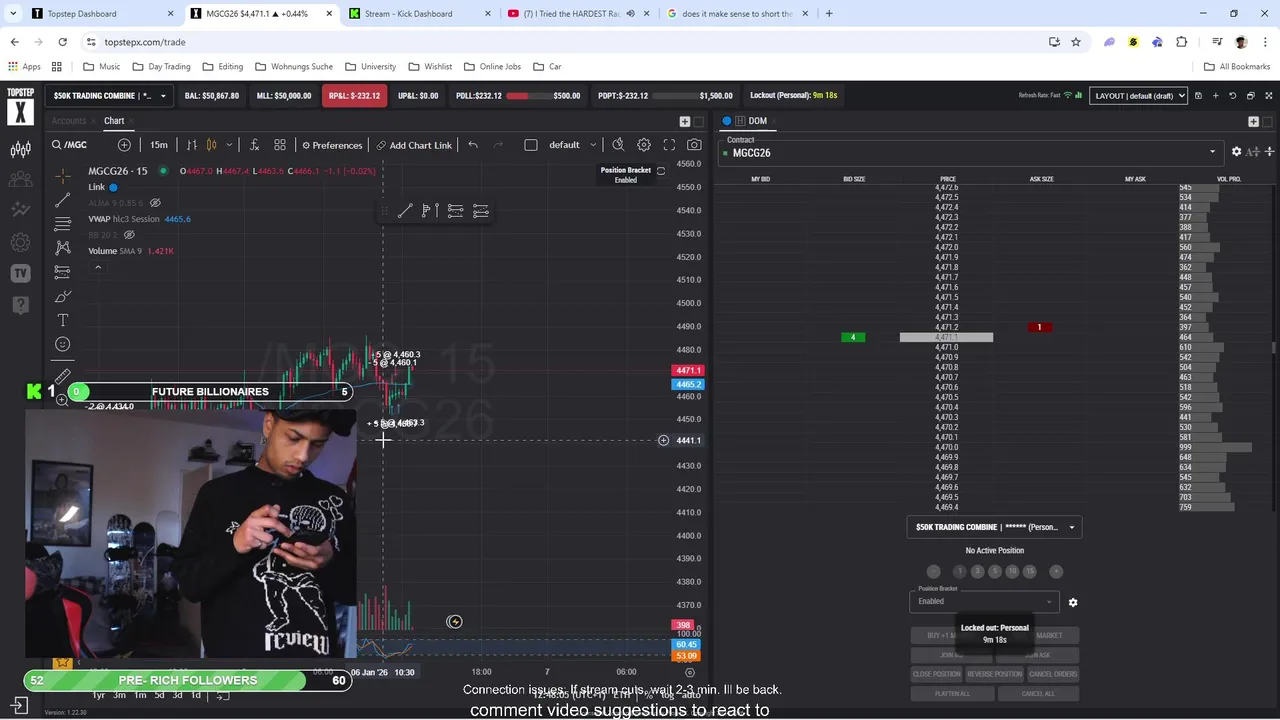
Task: Select the crosshair cursor drawing tool
Action: [62, 175]
